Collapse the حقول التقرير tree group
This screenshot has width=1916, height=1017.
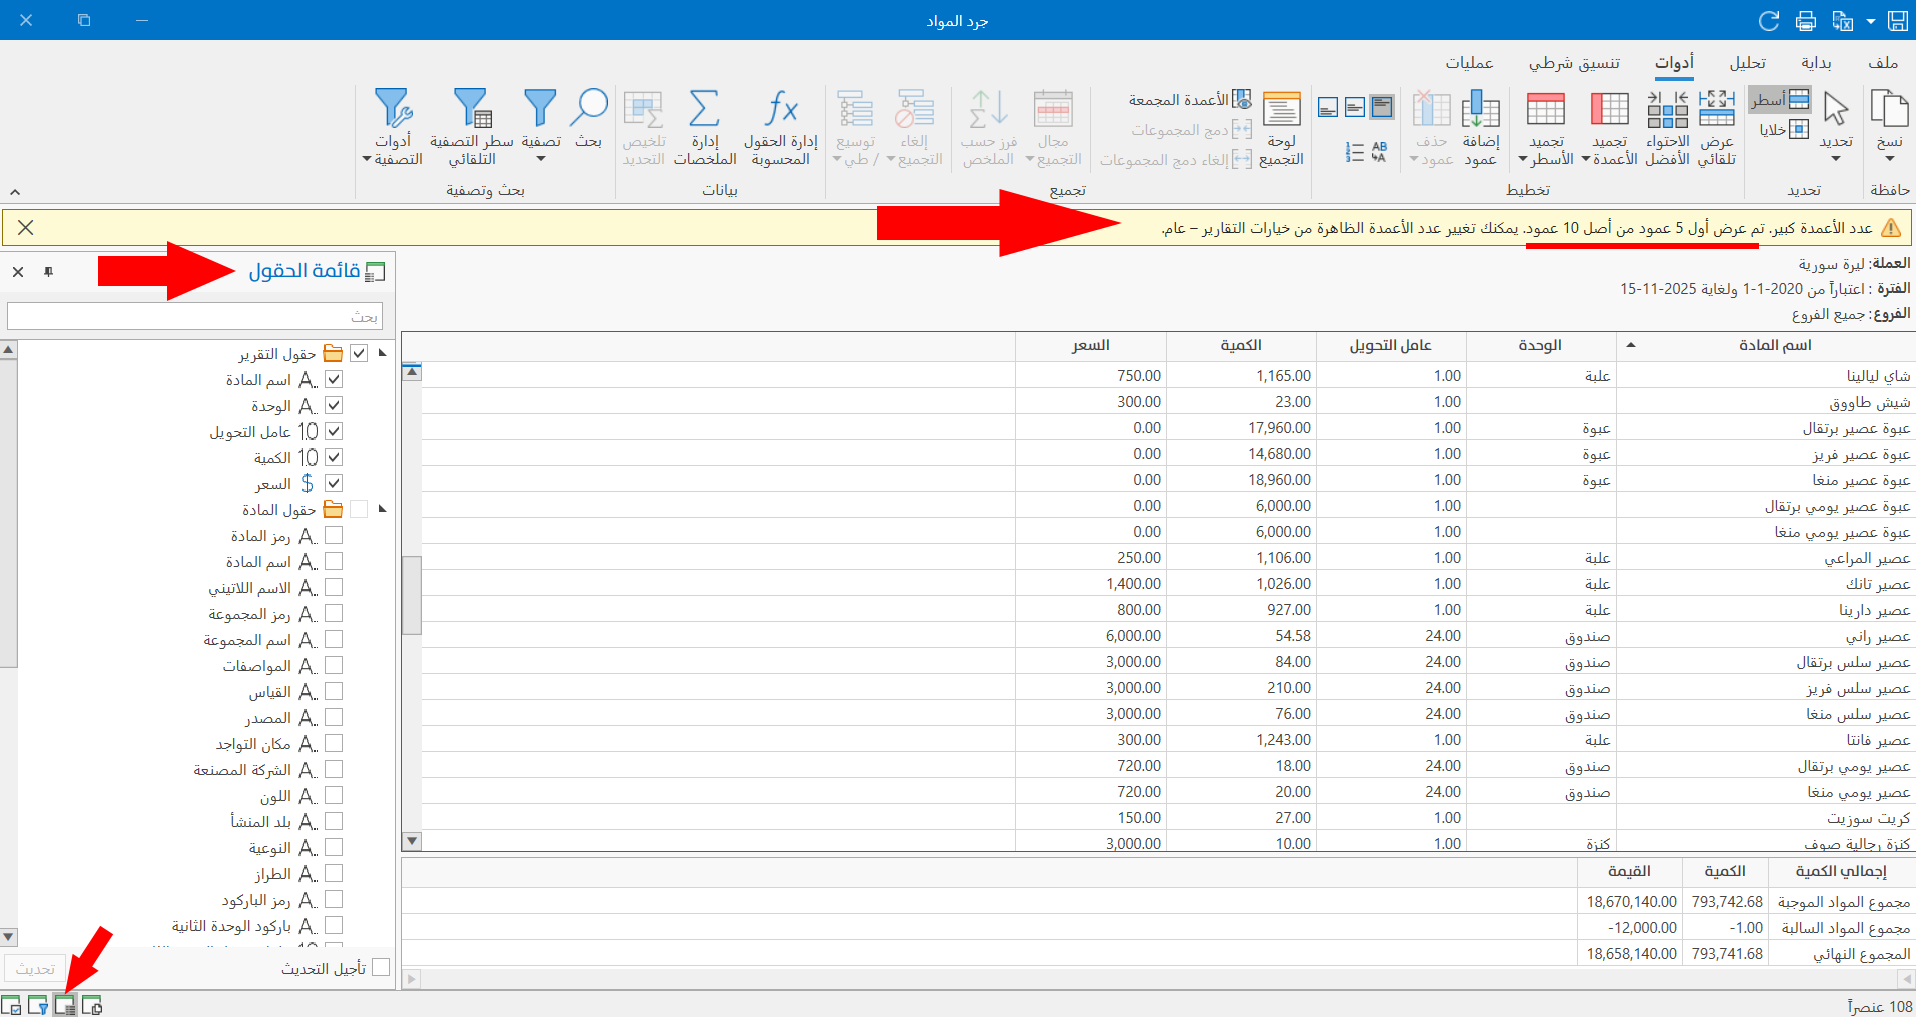382,353
